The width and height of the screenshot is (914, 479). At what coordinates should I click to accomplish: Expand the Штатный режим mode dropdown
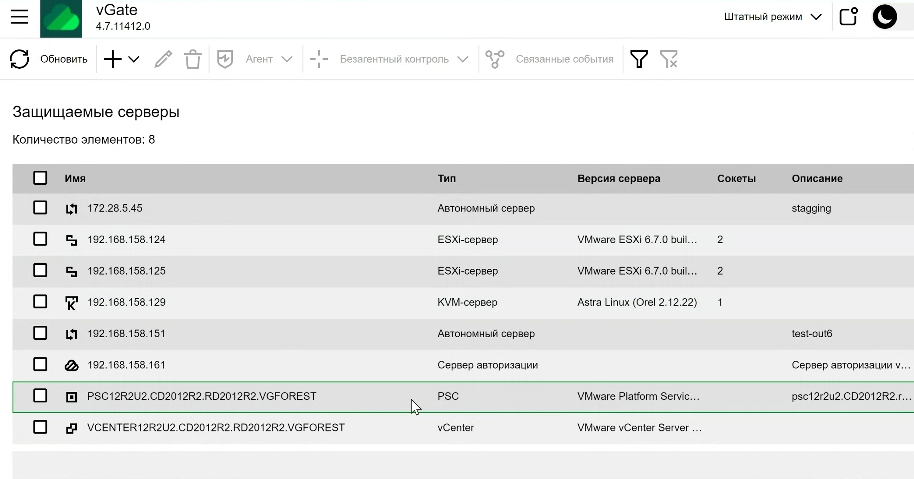(772, 17)
